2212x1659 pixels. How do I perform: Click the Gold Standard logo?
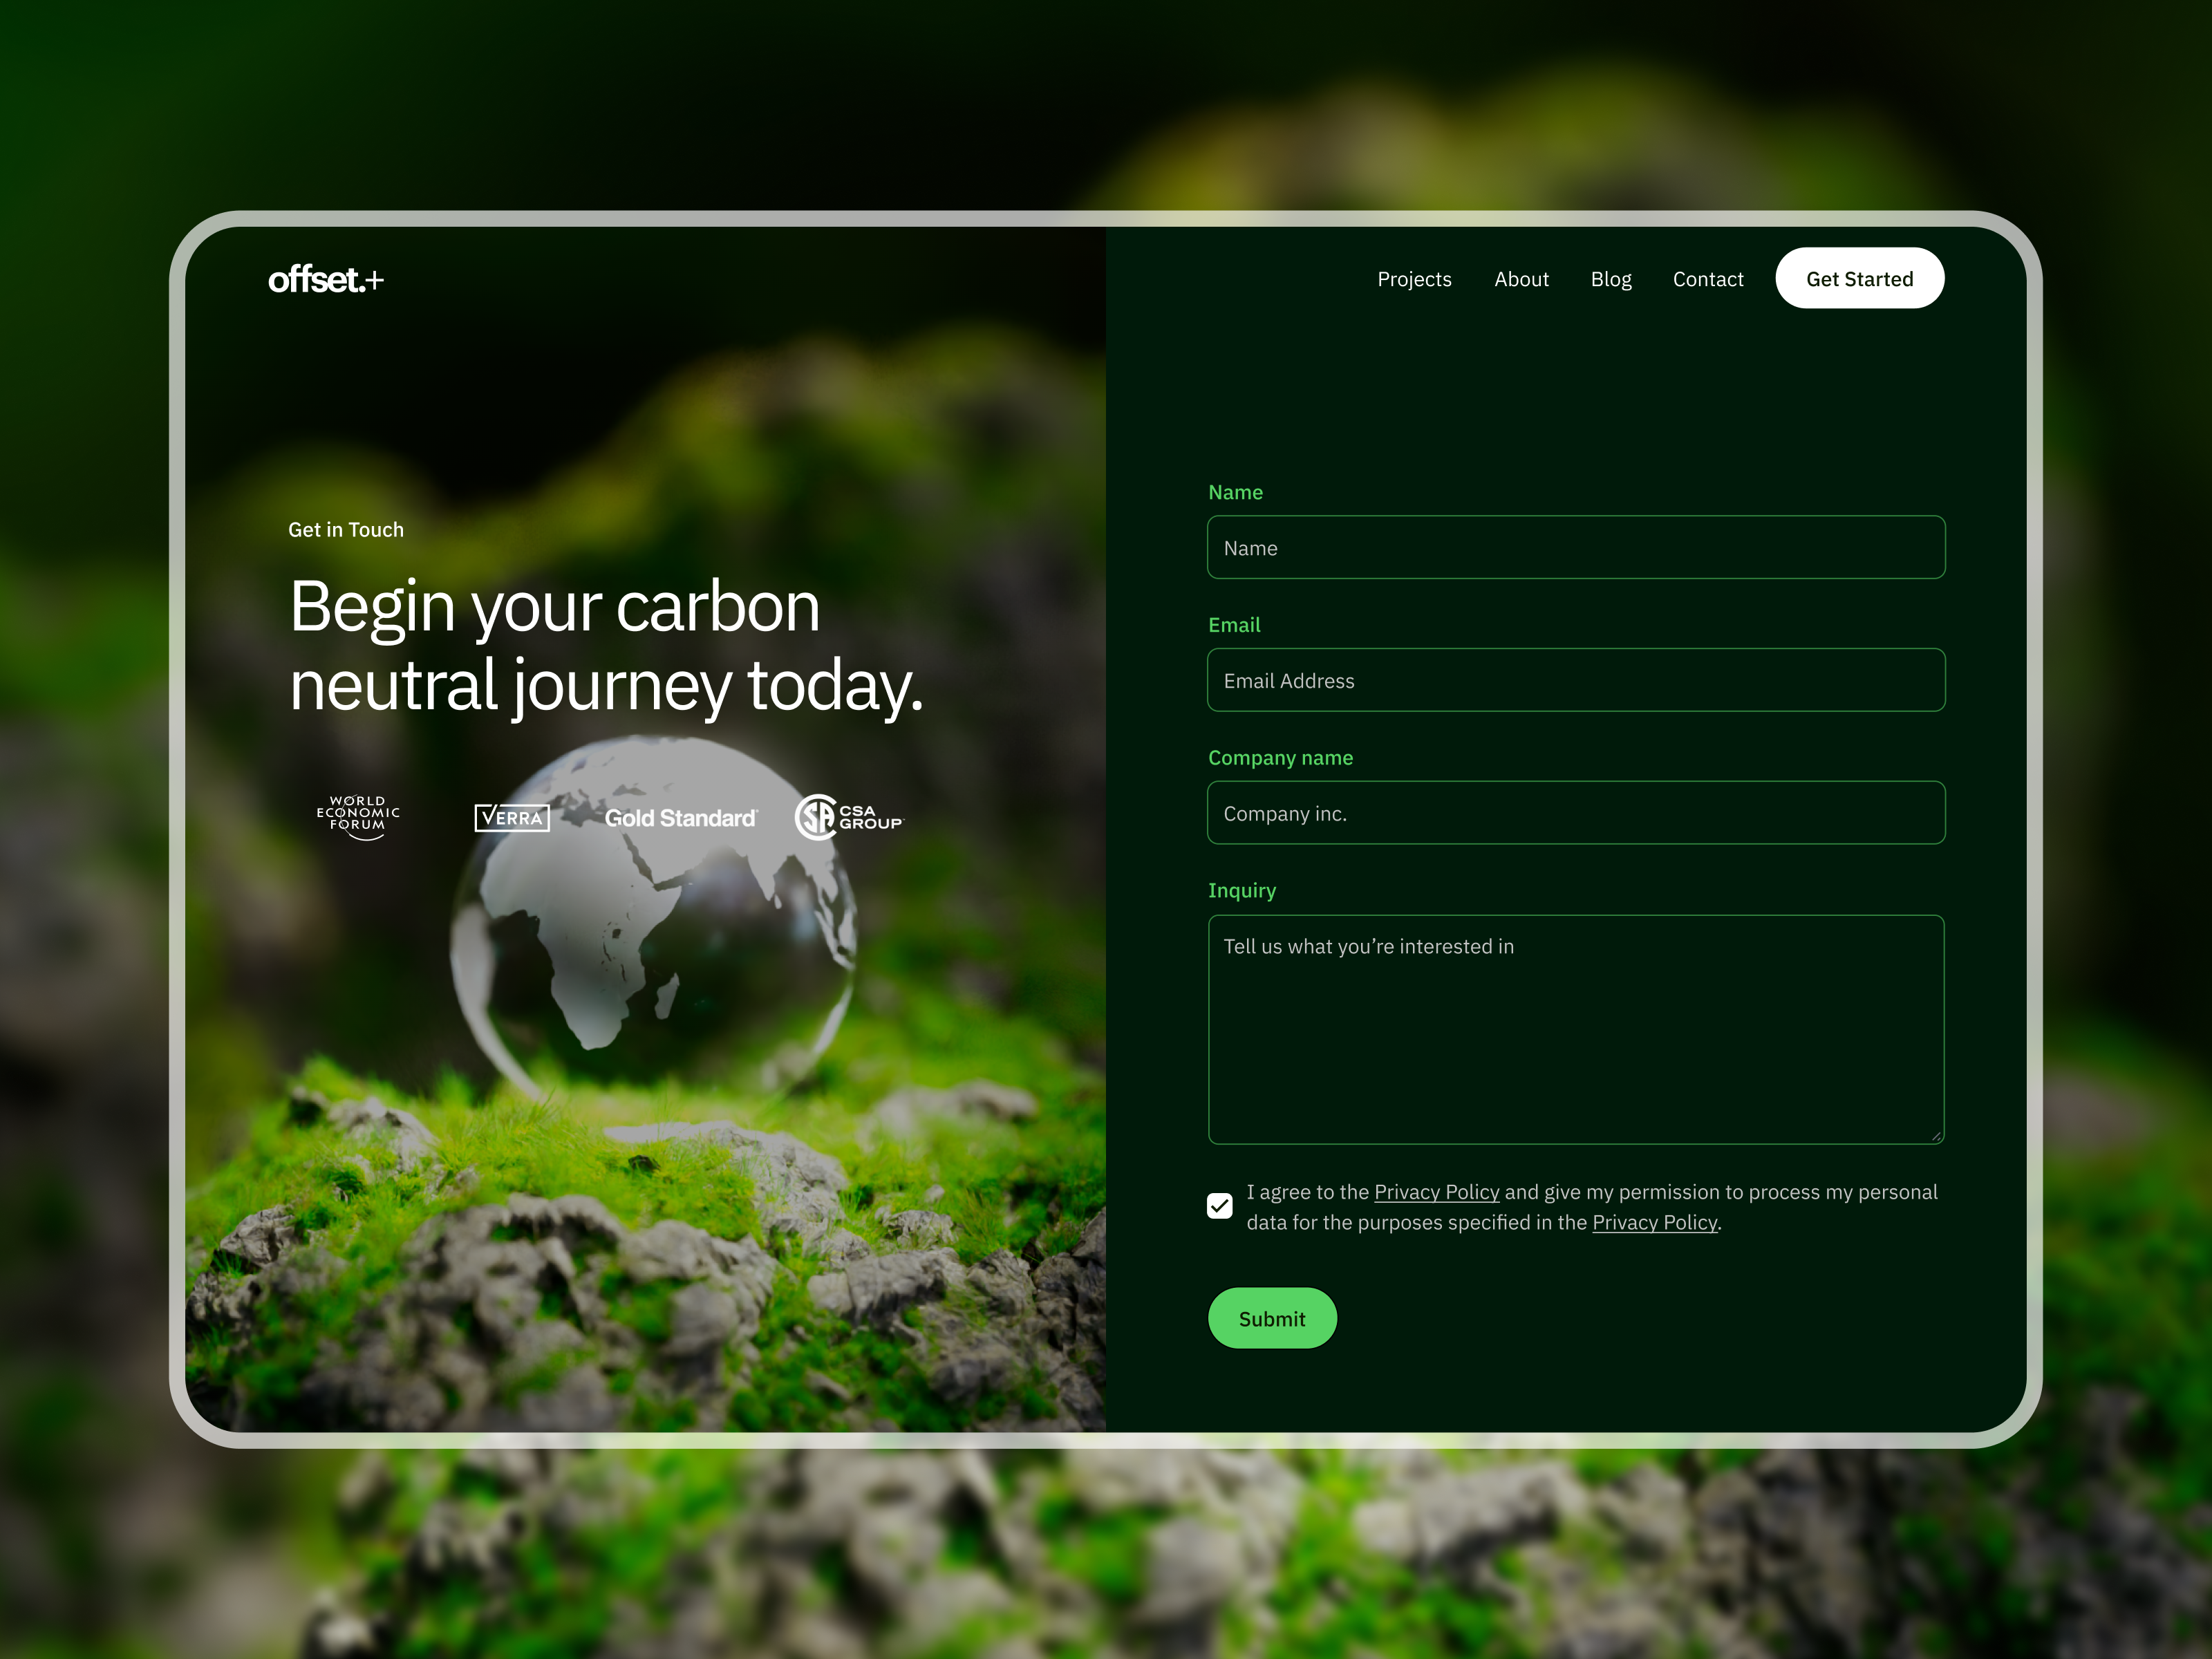[681, 818]
